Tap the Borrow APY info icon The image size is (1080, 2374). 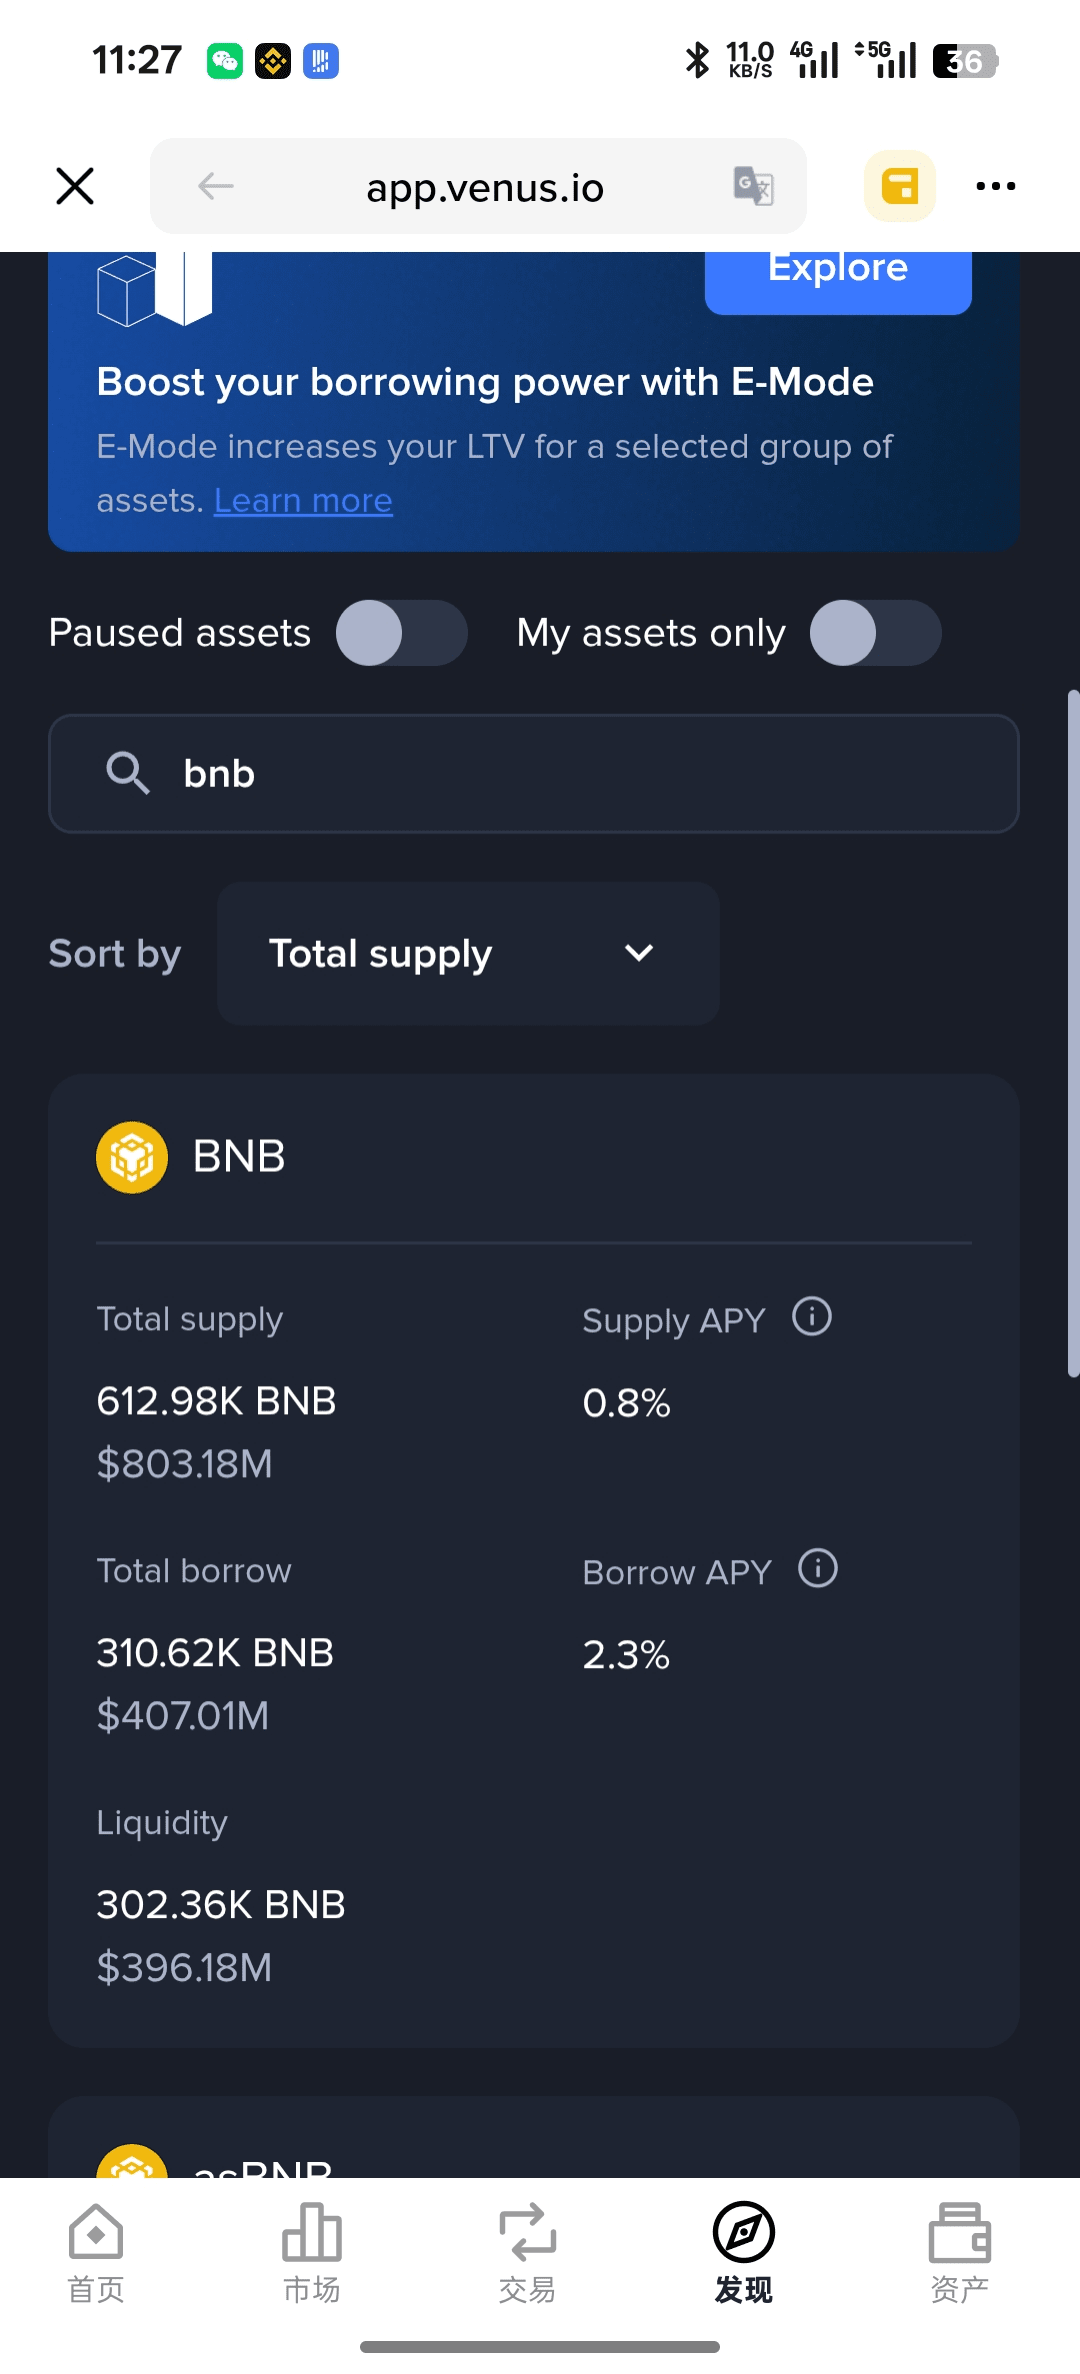817,1569
